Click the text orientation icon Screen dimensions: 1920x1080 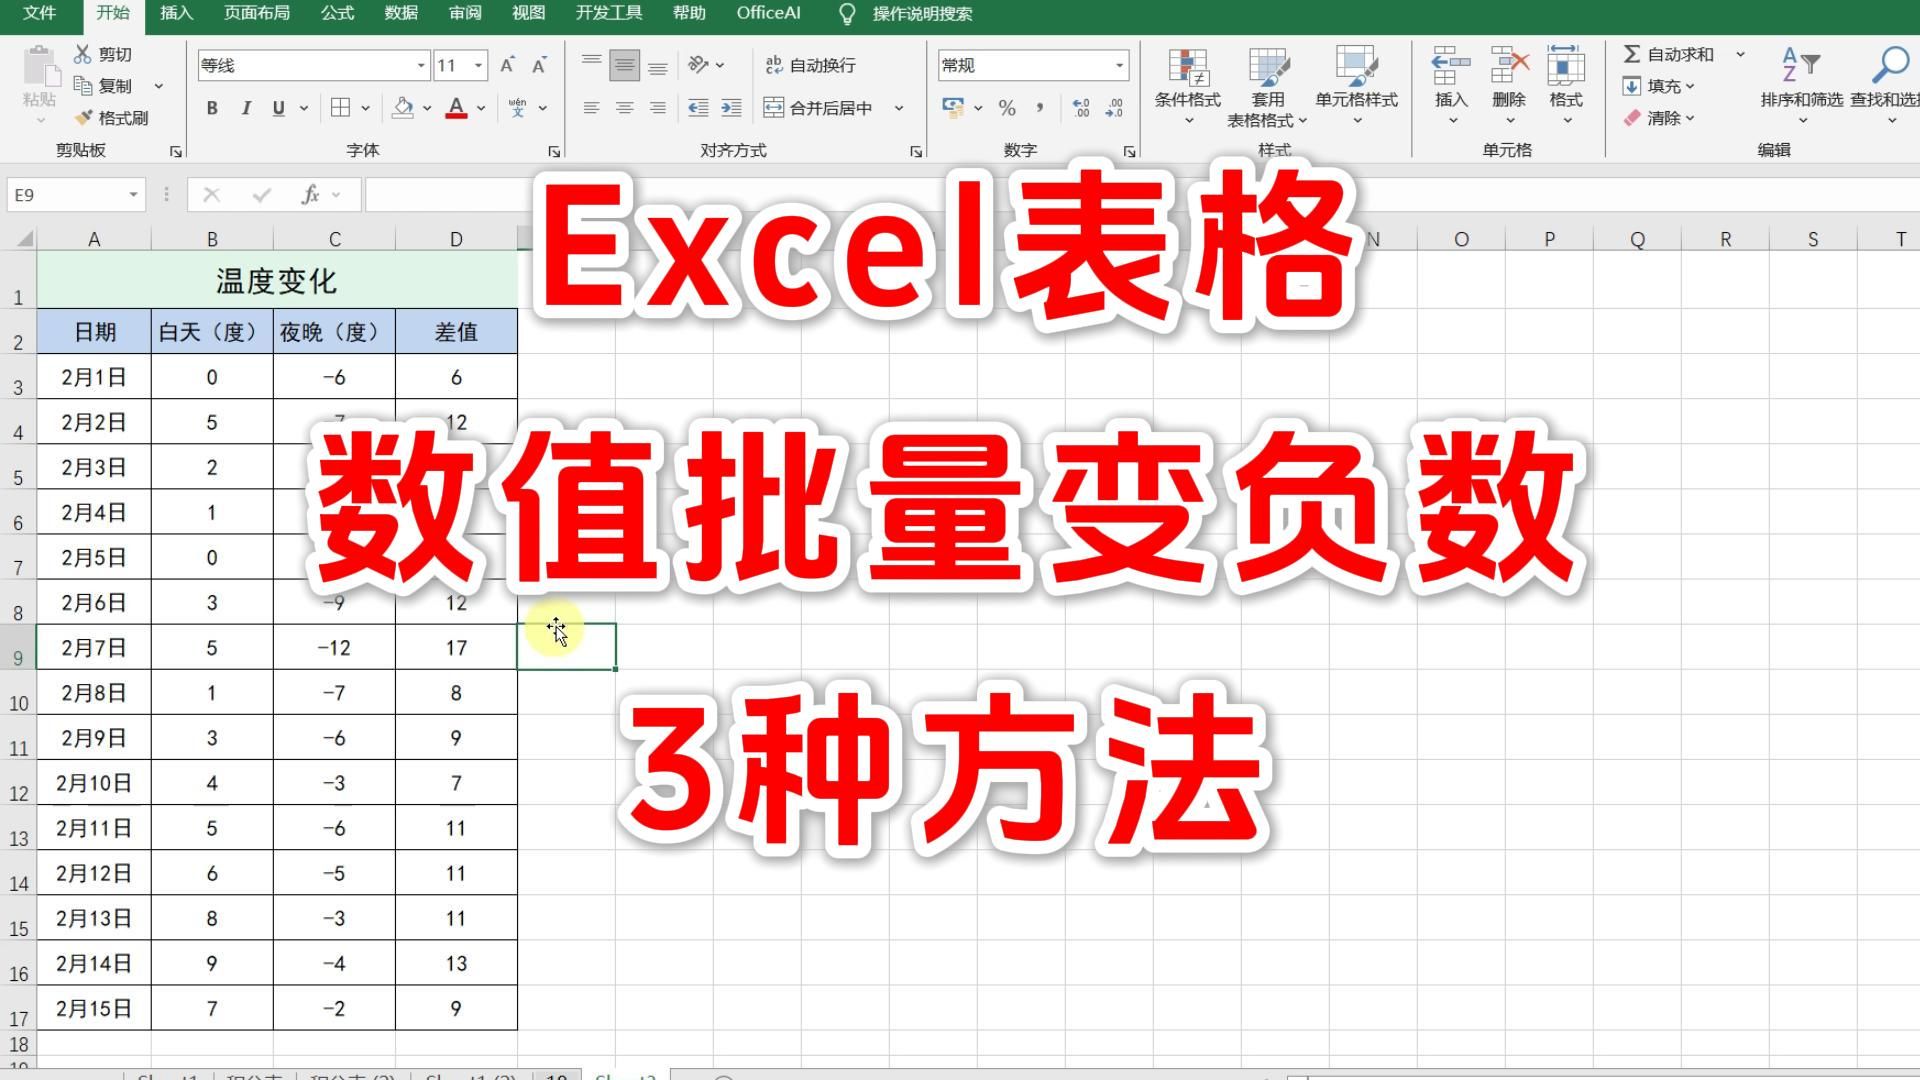(698, 65)
